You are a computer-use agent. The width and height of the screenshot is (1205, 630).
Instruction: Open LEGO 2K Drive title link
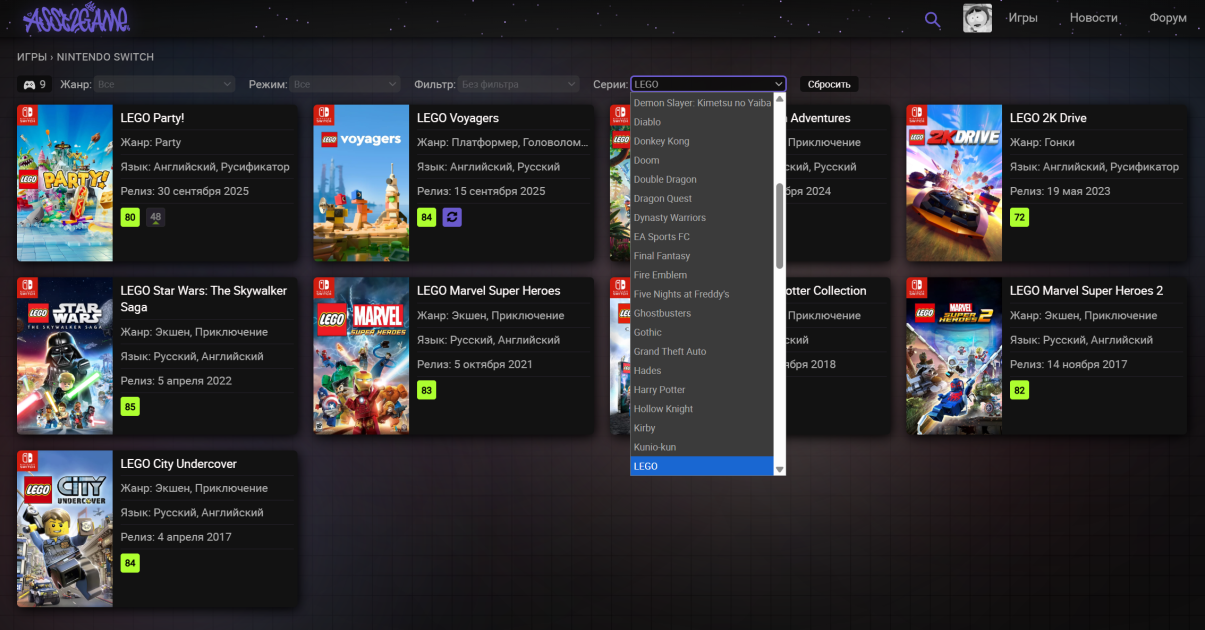click(1048, 118)
